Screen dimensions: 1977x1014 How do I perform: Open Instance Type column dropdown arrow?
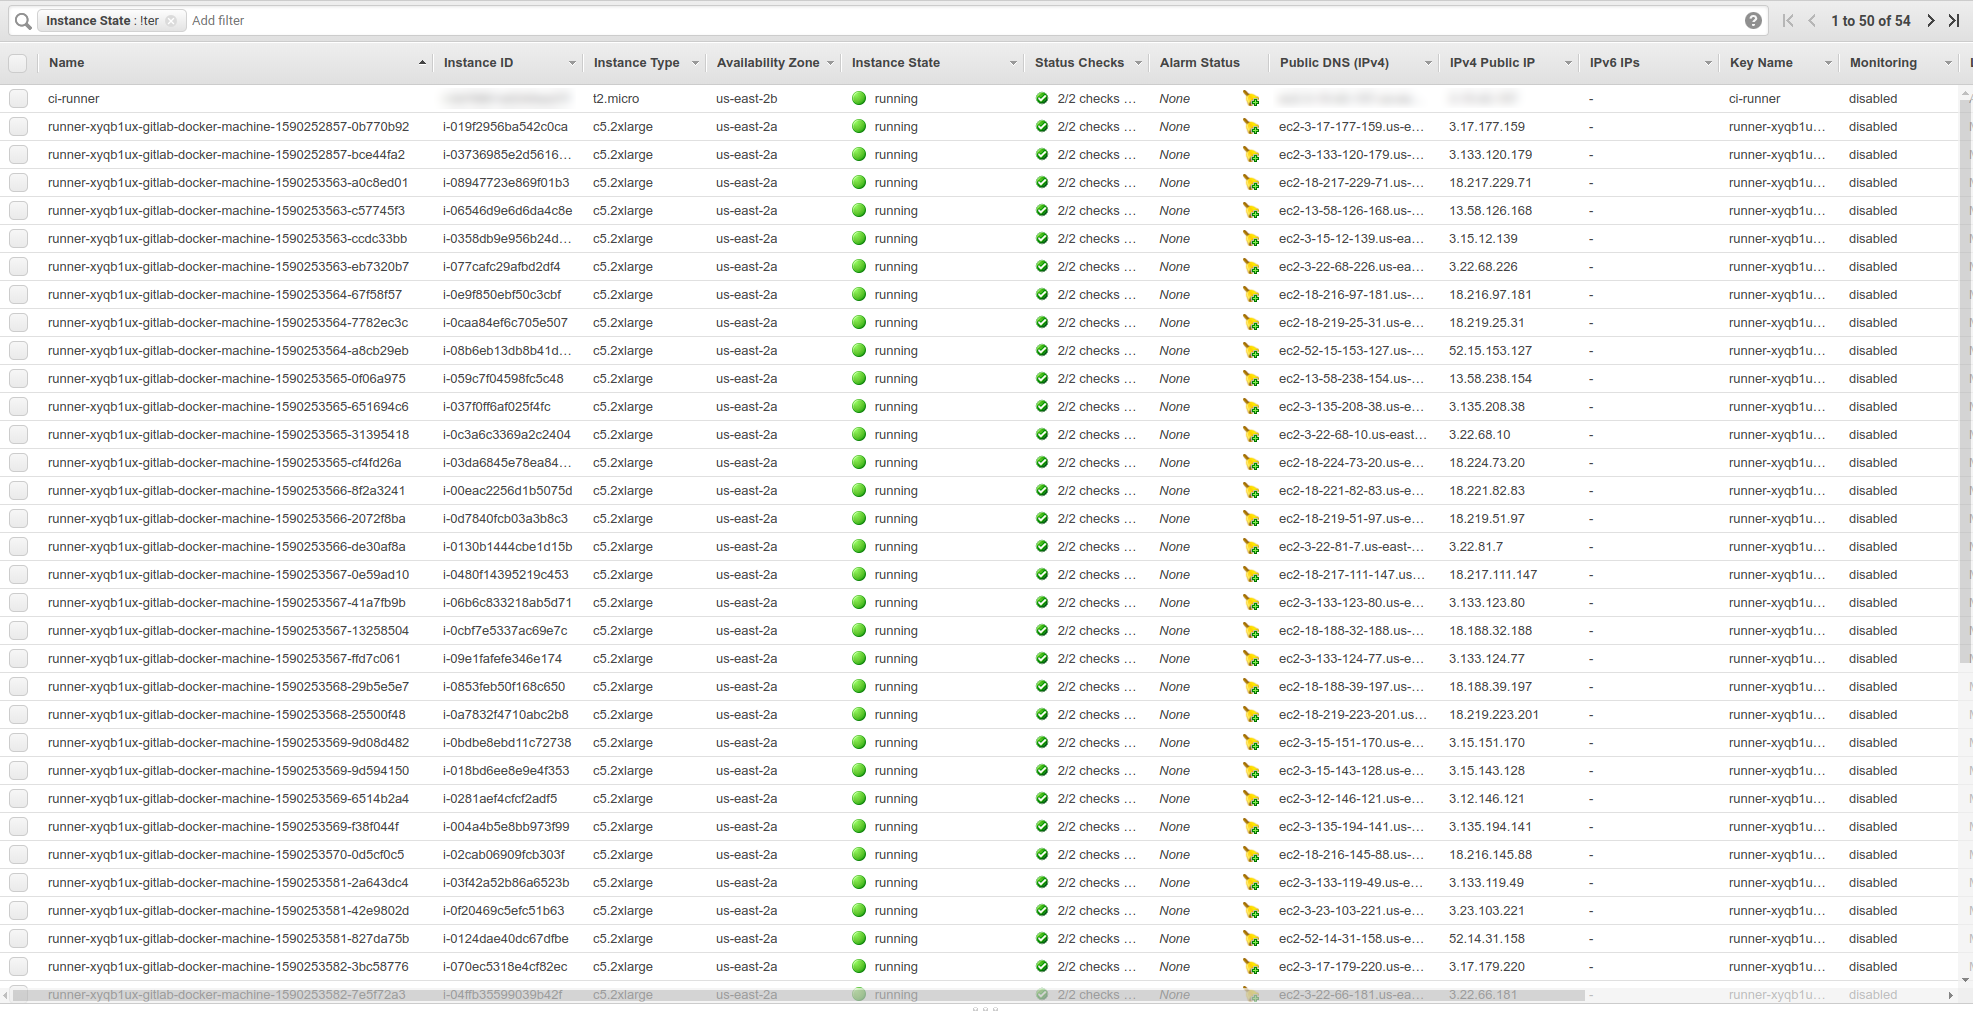point(695,63)
